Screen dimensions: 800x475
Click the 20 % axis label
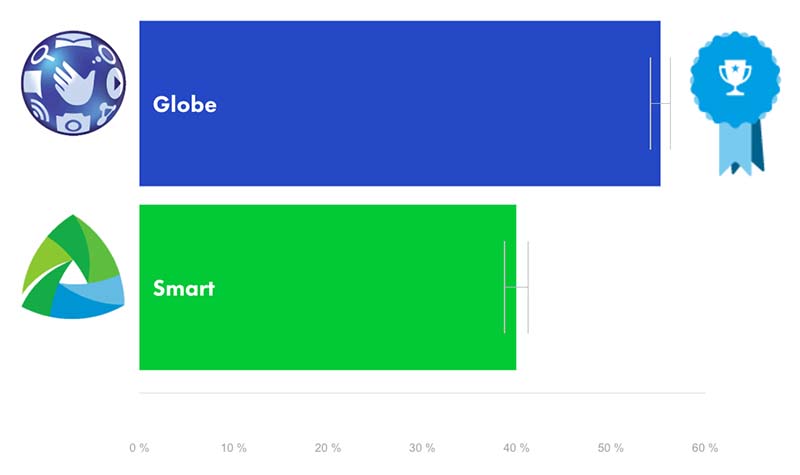[328, 448]
